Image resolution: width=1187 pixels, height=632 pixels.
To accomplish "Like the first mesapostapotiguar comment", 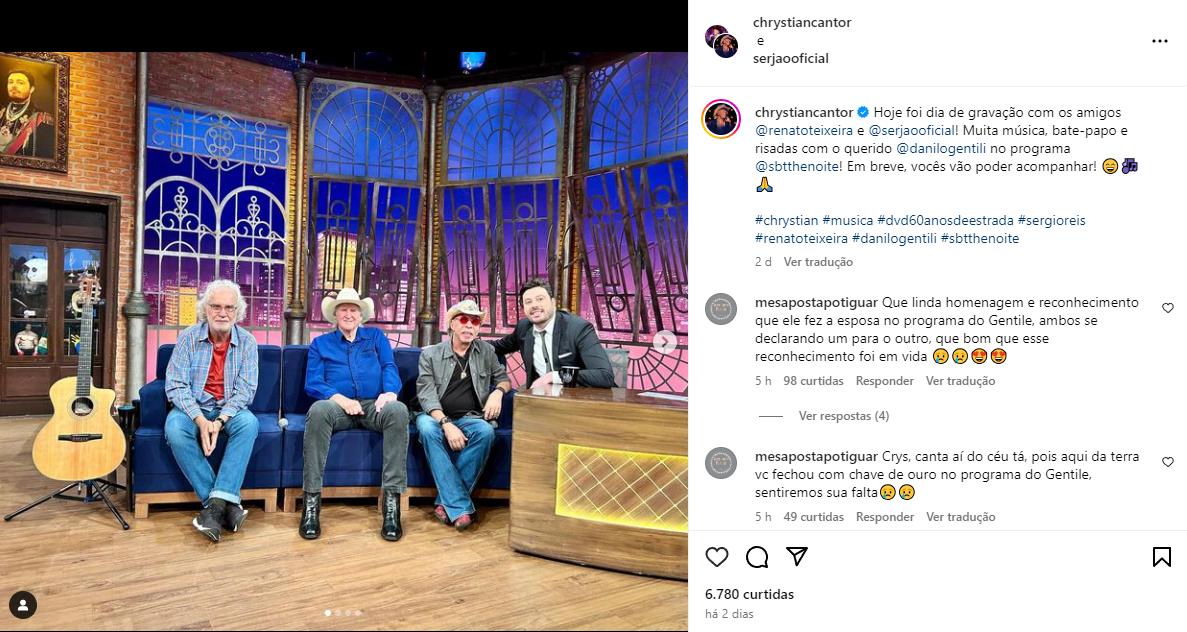I will click(x=1167, y=308).
